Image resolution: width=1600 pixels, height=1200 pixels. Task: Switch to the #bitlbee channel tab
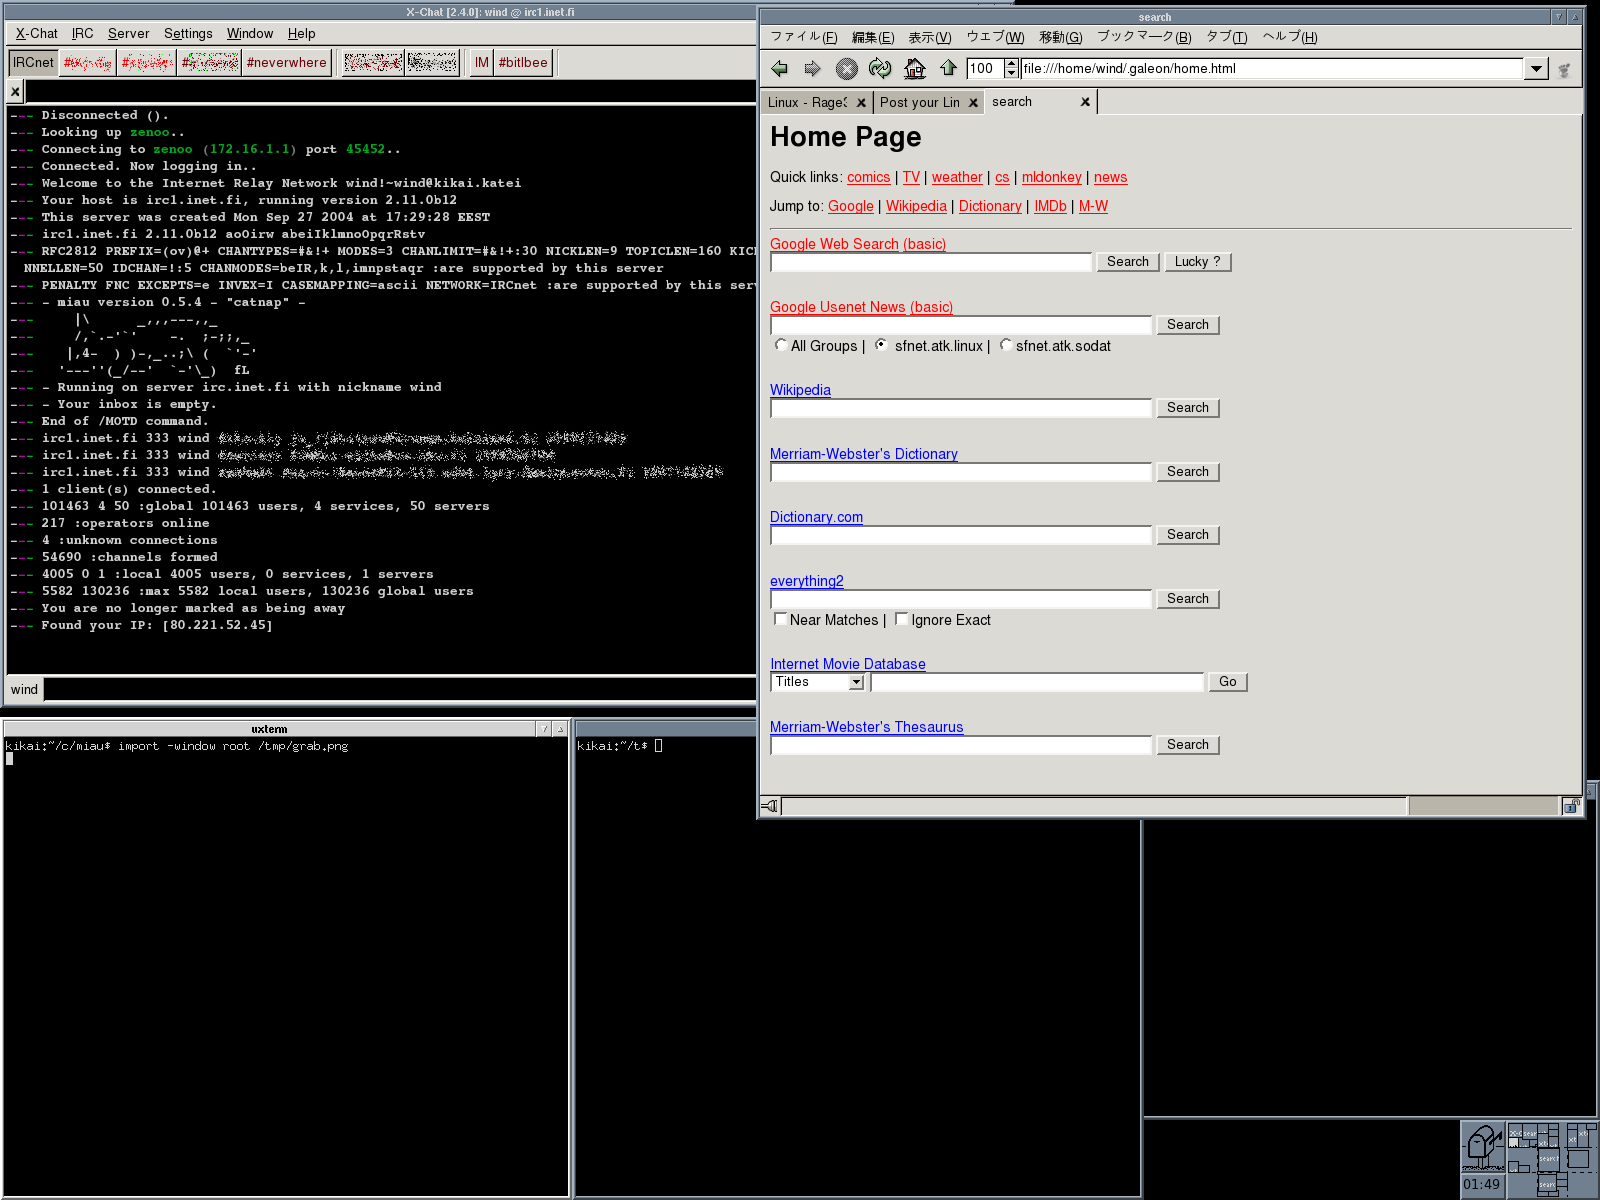523,63
